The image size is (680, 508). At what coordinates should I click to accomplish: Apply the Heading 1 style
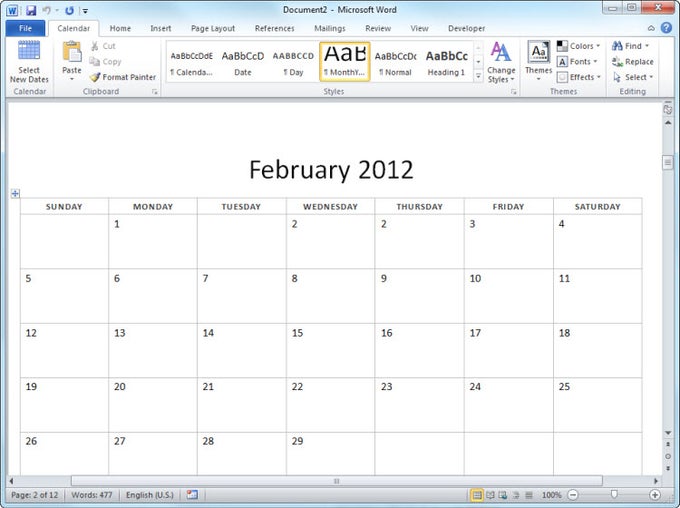(446, 62)
